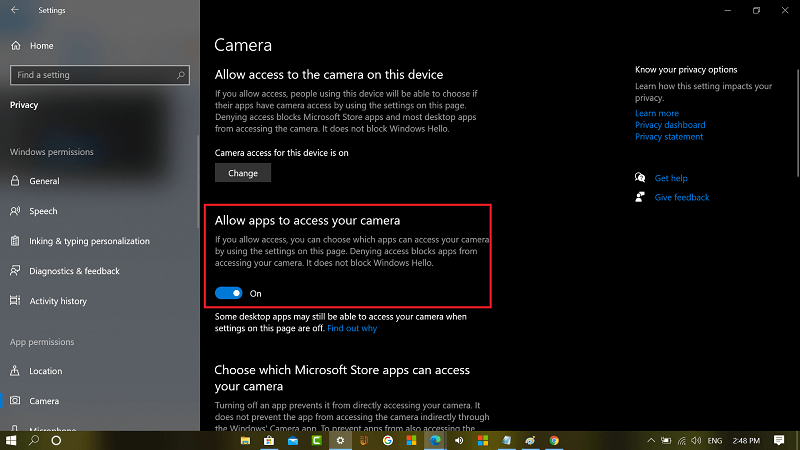800x450 pixels.
Task: Click the General lock icon
Action: click(15, 181)
